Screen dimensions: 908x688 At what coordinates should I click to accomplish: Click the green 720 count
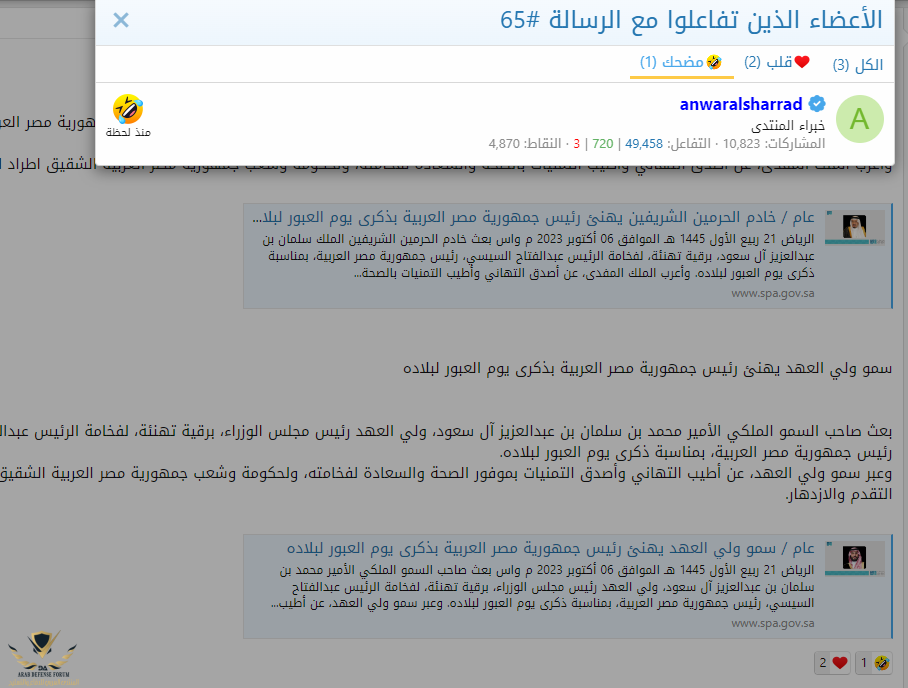pyautogui.click(x=602, y=144)
